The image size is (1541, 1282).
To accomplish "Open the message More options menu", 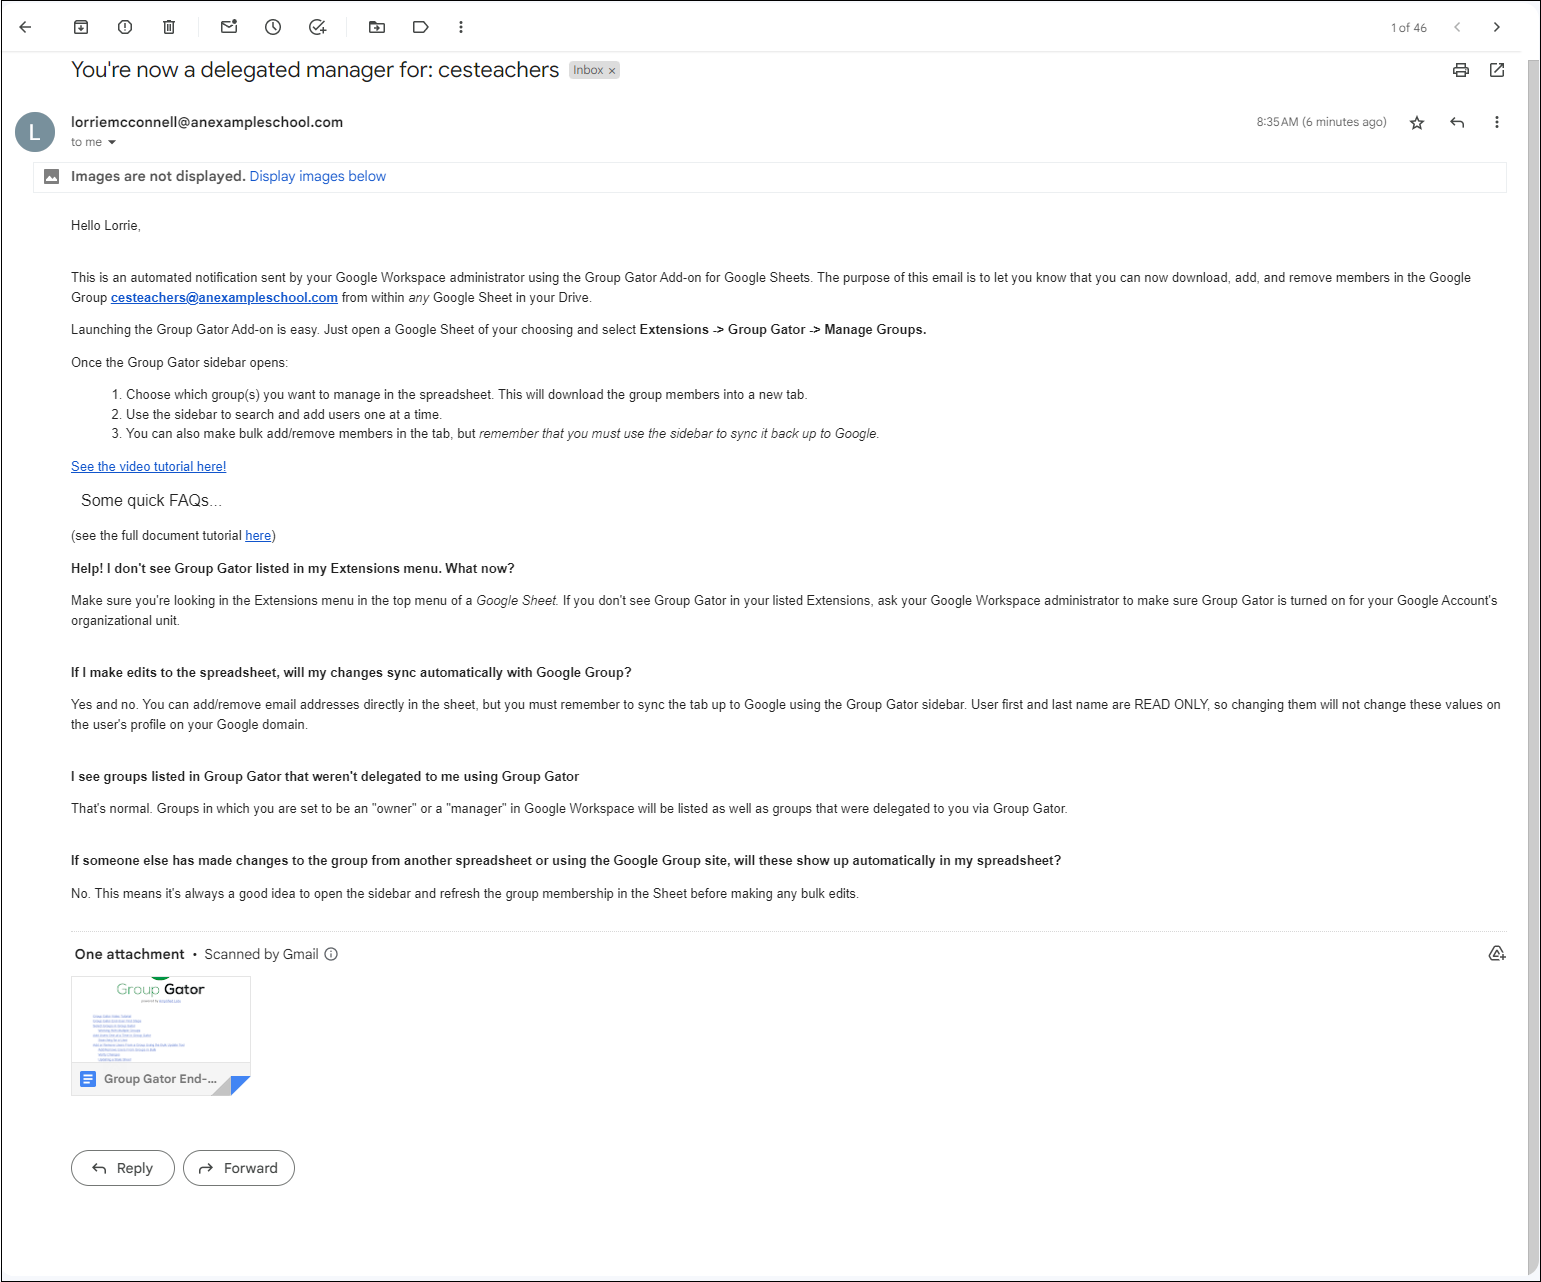I will 1497,122.
